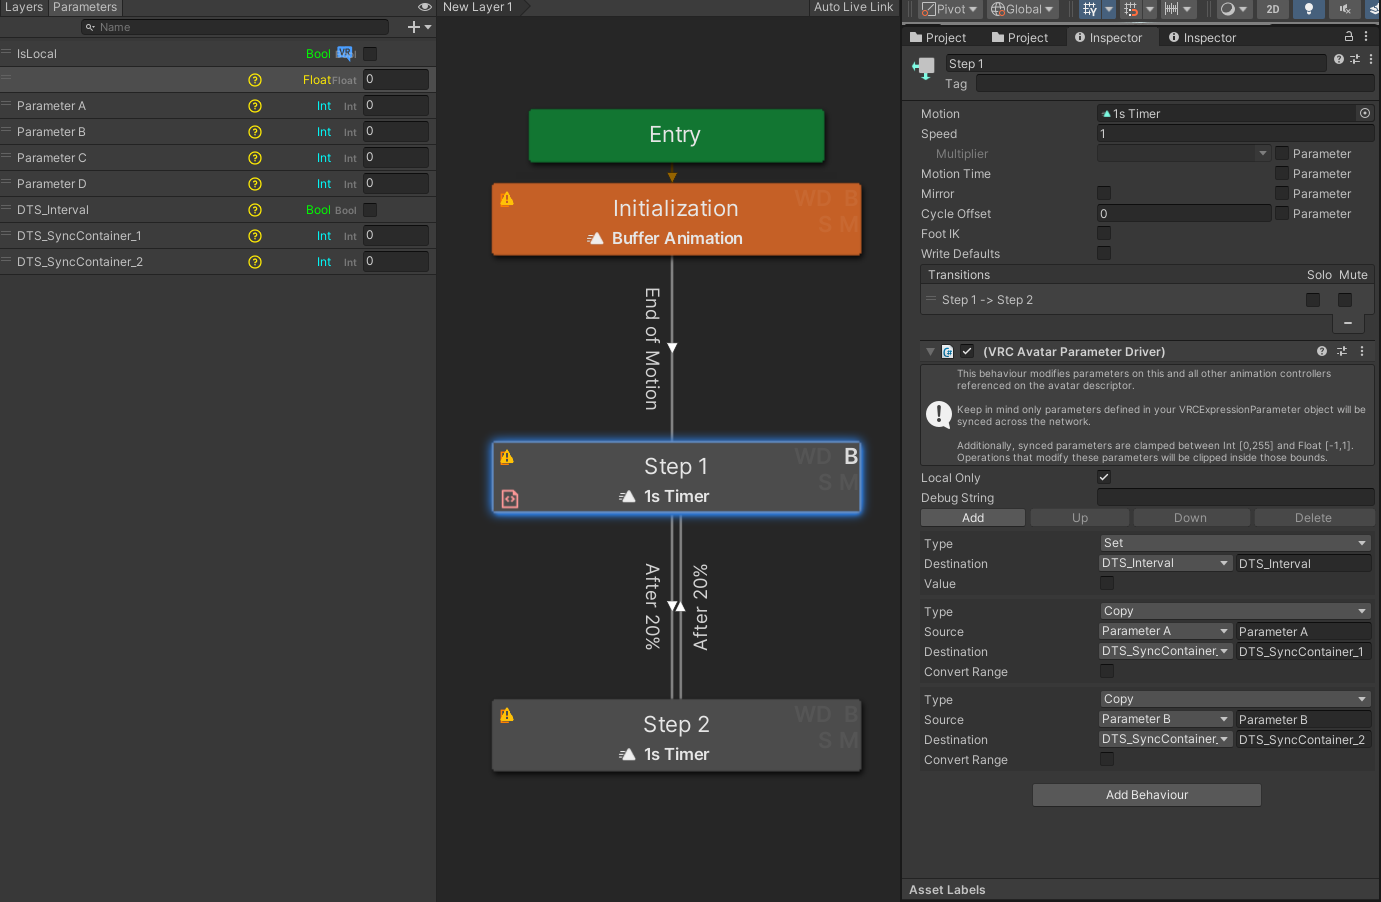Toggle scene lighting lightbulb icon
The image size is (1381, 902).
tap(1309, 9)
